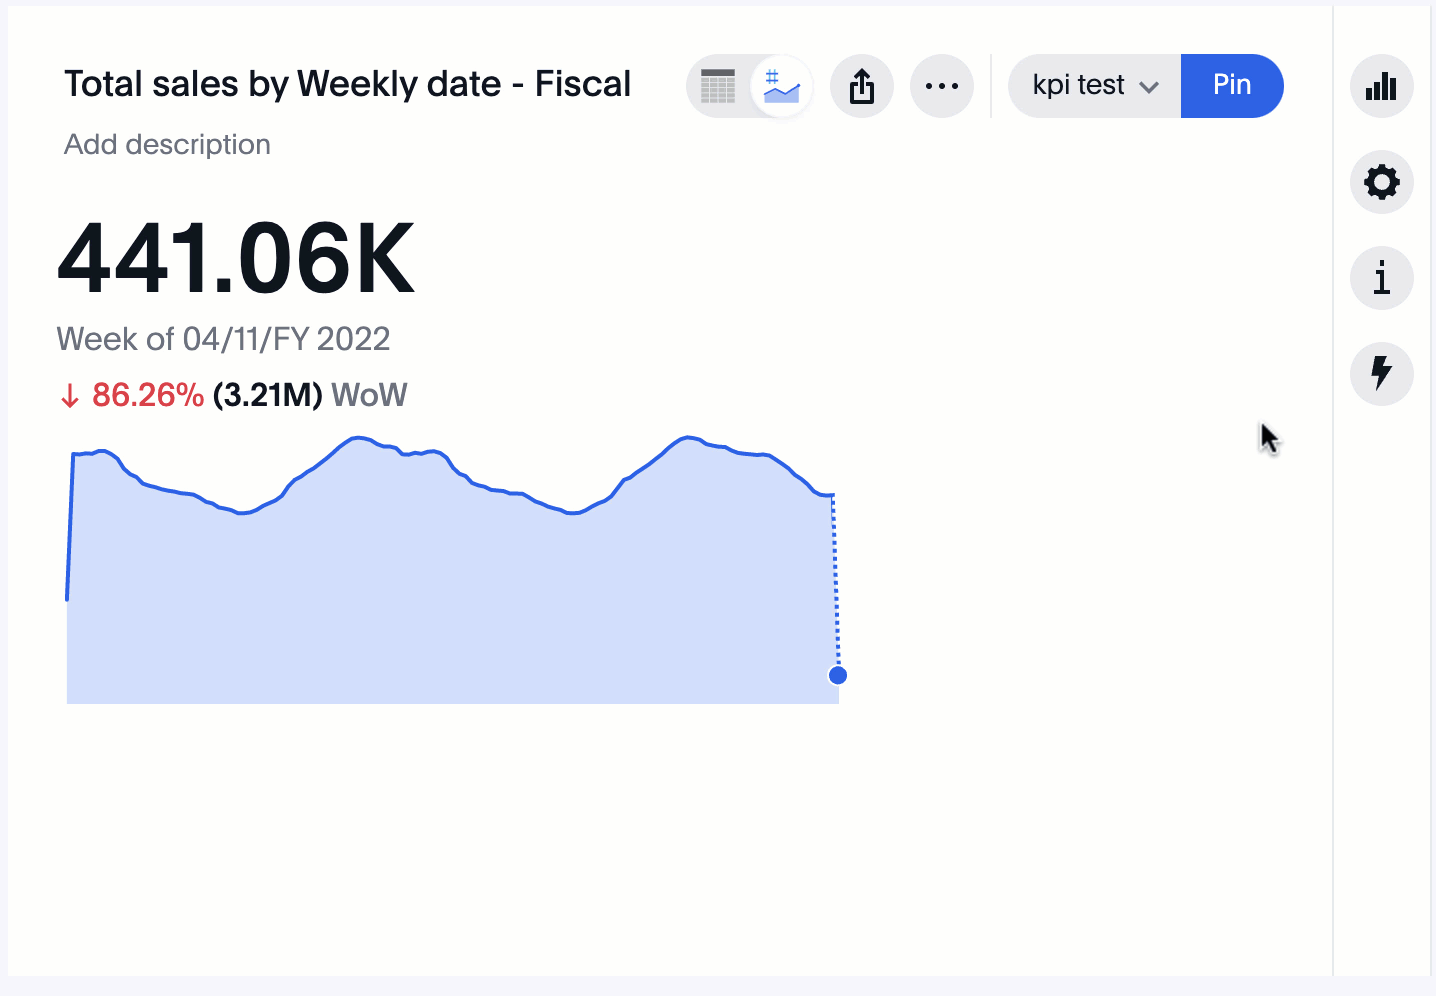Open the chart type bar icon
1436x996 pixels.
coord(1381,86)
